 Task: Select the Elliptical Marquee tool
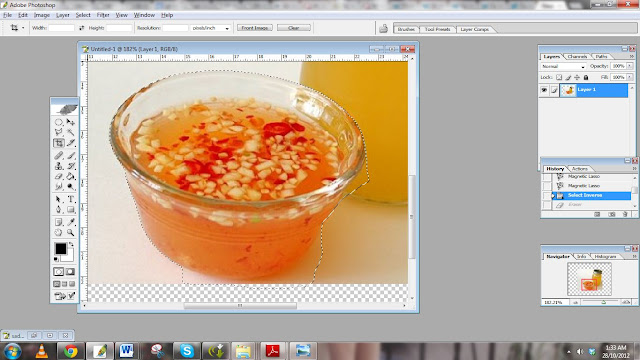click(x=59, y=122)
